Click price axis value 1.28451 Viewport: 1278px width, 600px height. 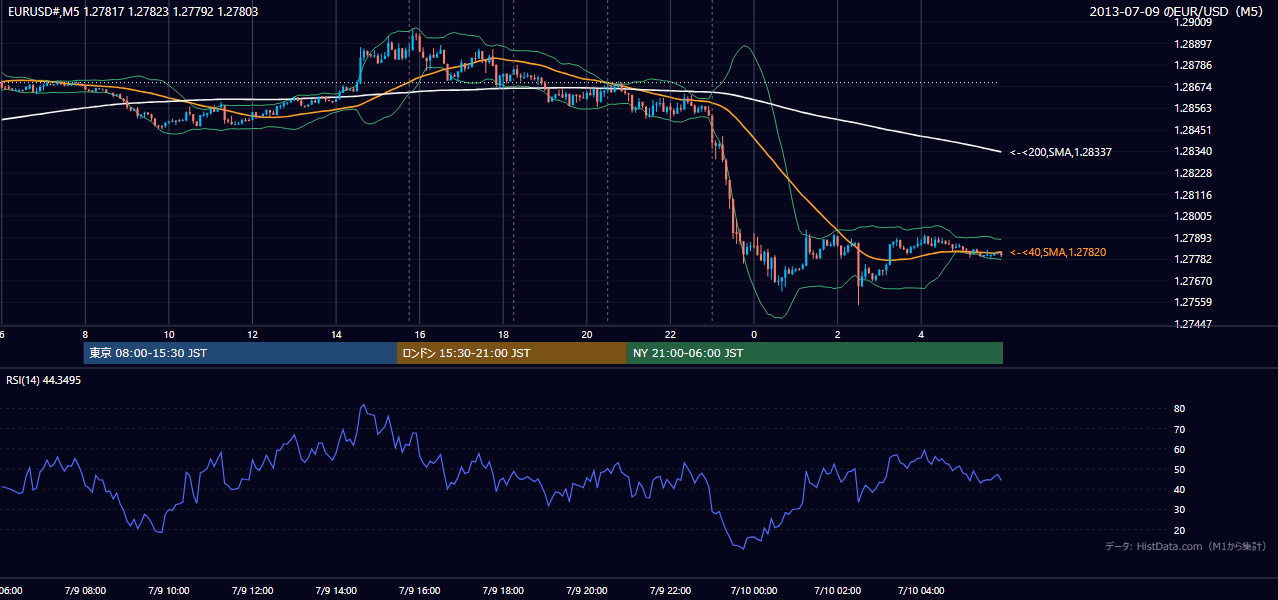[x=1192, y=130]
